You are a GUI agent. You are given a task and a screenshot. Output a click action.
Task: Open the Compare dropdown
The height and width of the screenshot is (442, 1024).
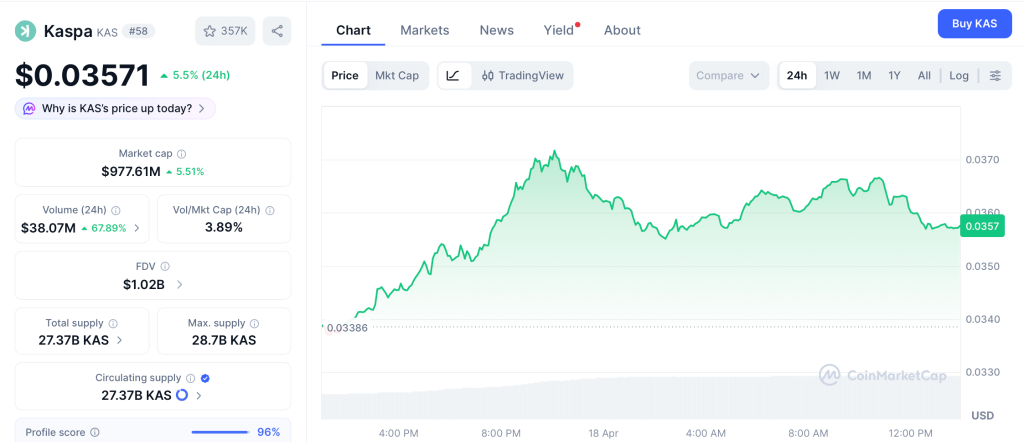(x=729, y=76)
